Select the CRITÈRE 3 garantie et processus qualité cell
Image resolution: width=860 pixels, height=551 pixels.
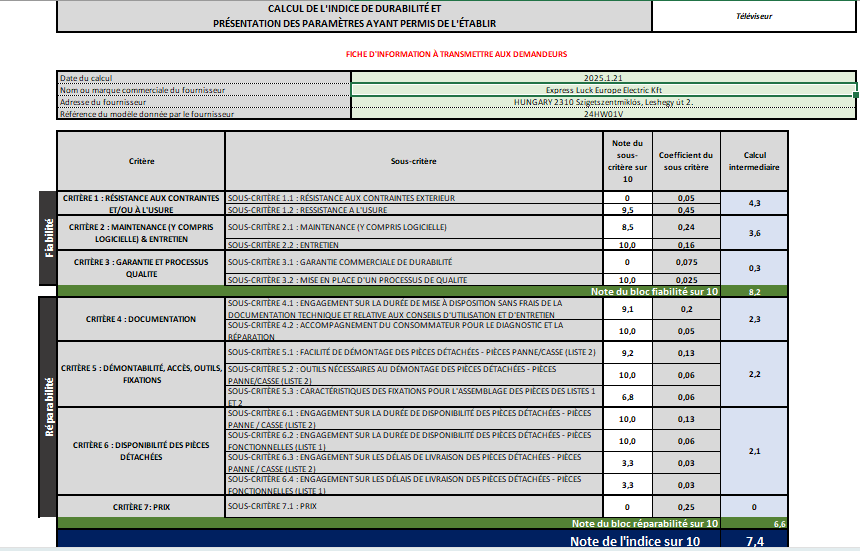[x=142, y=268]
